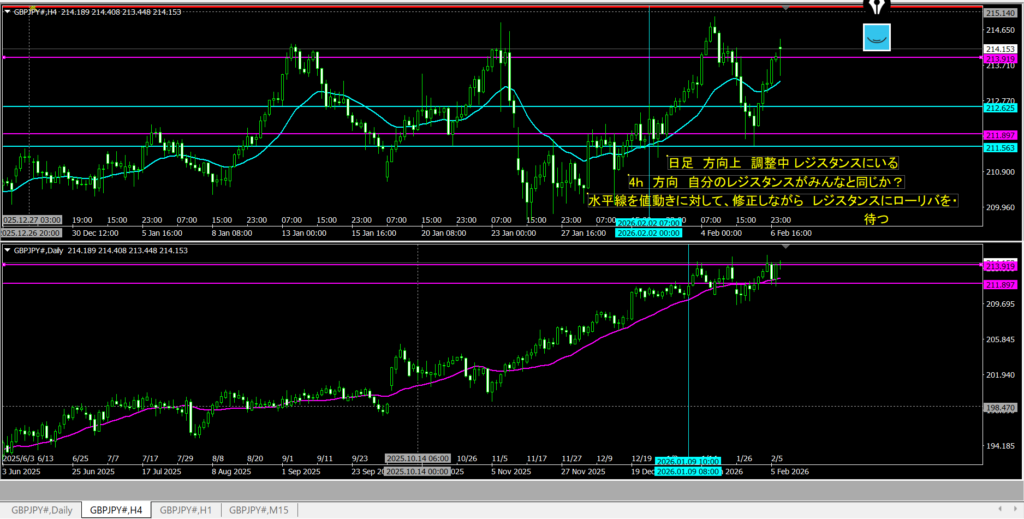Click the 2026.02.02 07:00 time marker on H4 chart
The image size is (1024, 519).
click(650, 220)
